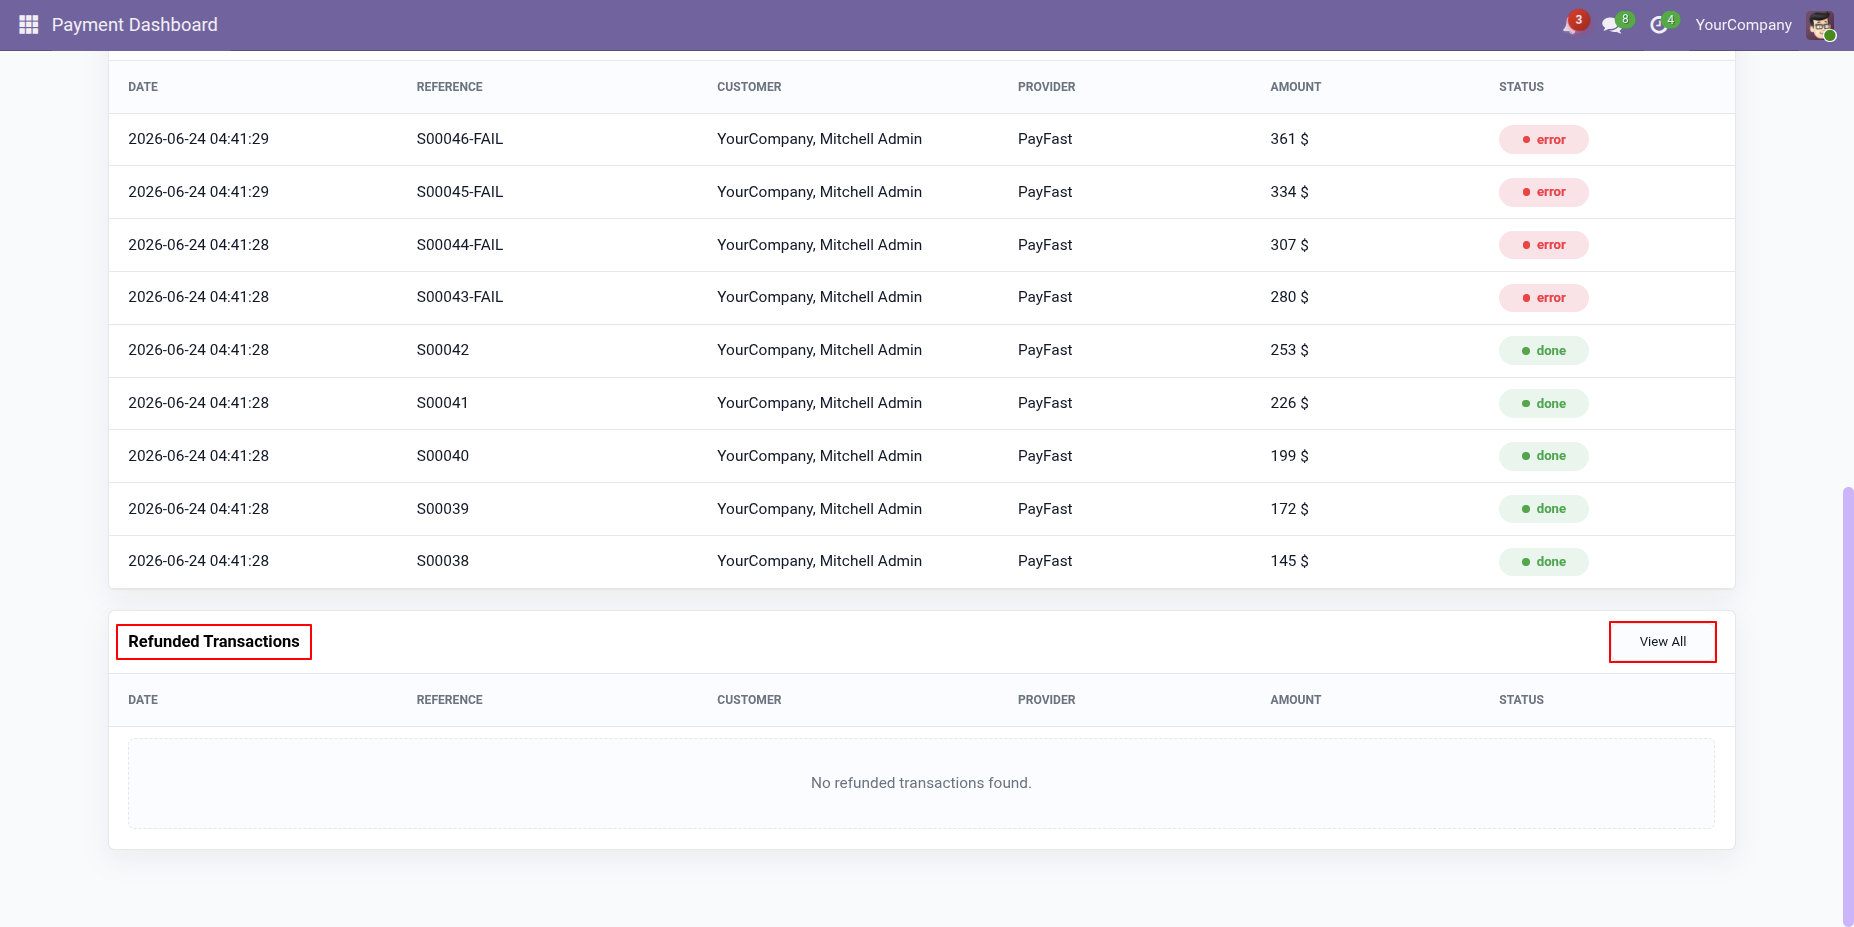Click the Payment Dashboard title
Viewport: 1854px width, 927px height.
click(x=134, y=25)
